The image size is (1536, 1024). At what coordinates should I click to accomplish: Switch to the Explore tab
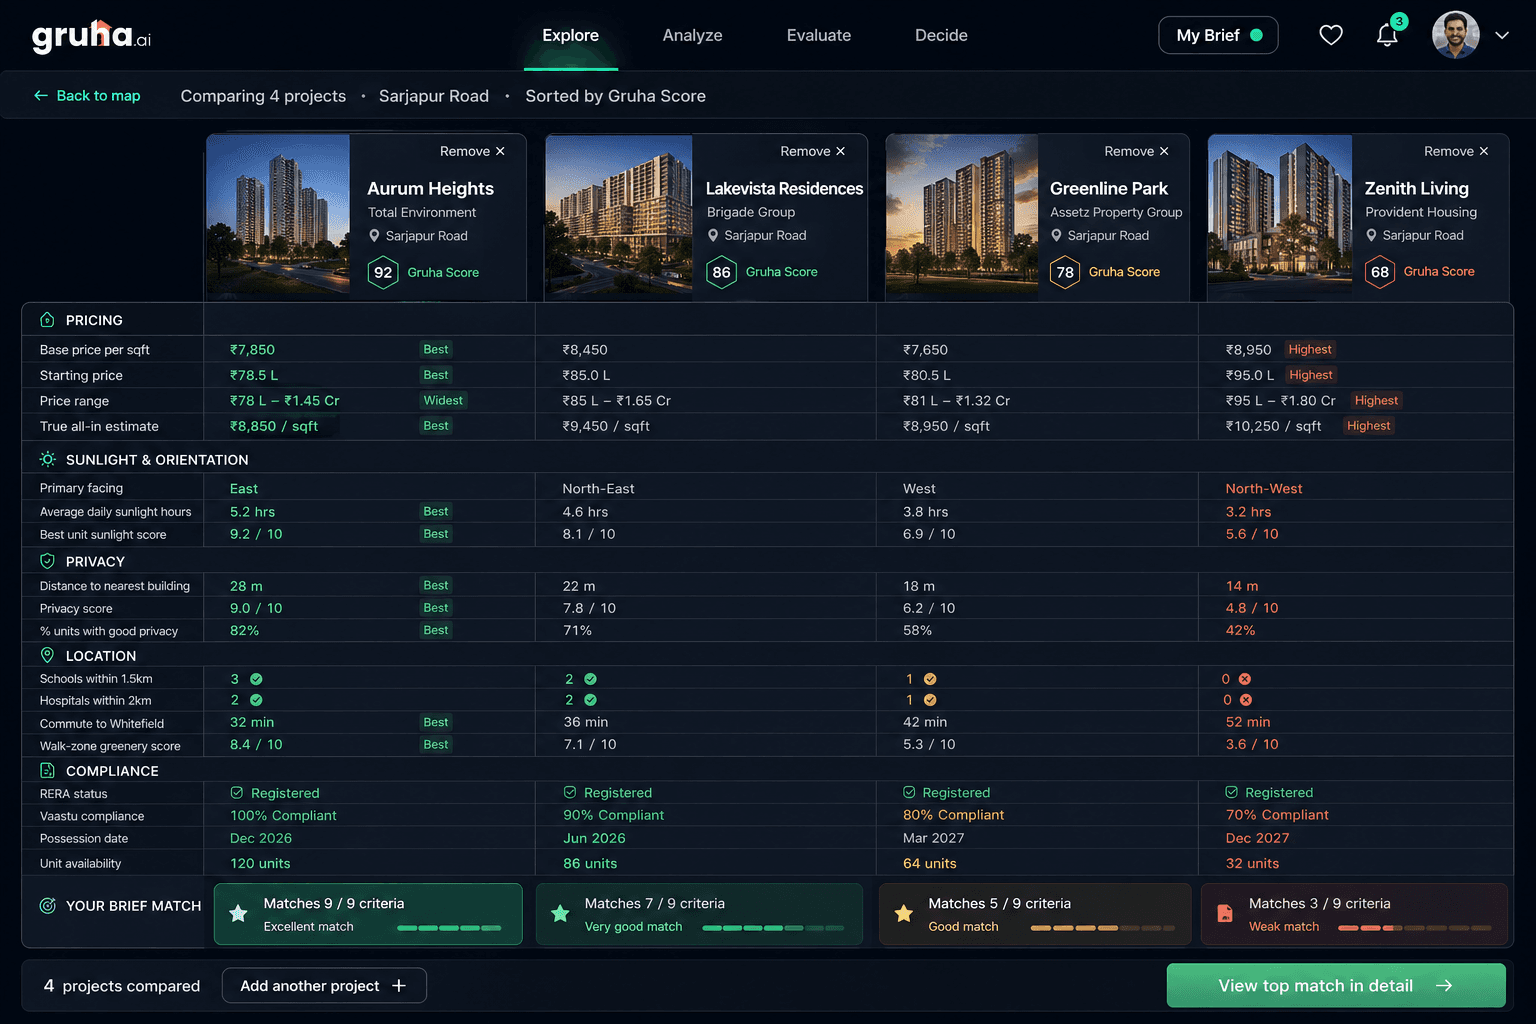570,36
